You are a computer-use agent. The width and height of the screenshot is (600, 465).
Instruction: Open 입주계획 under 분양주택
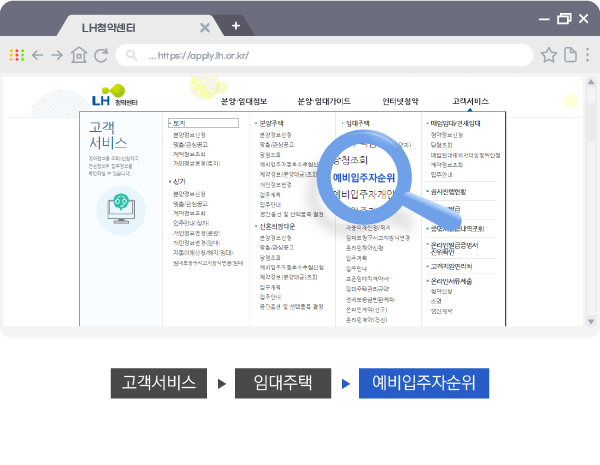[270, 195]
